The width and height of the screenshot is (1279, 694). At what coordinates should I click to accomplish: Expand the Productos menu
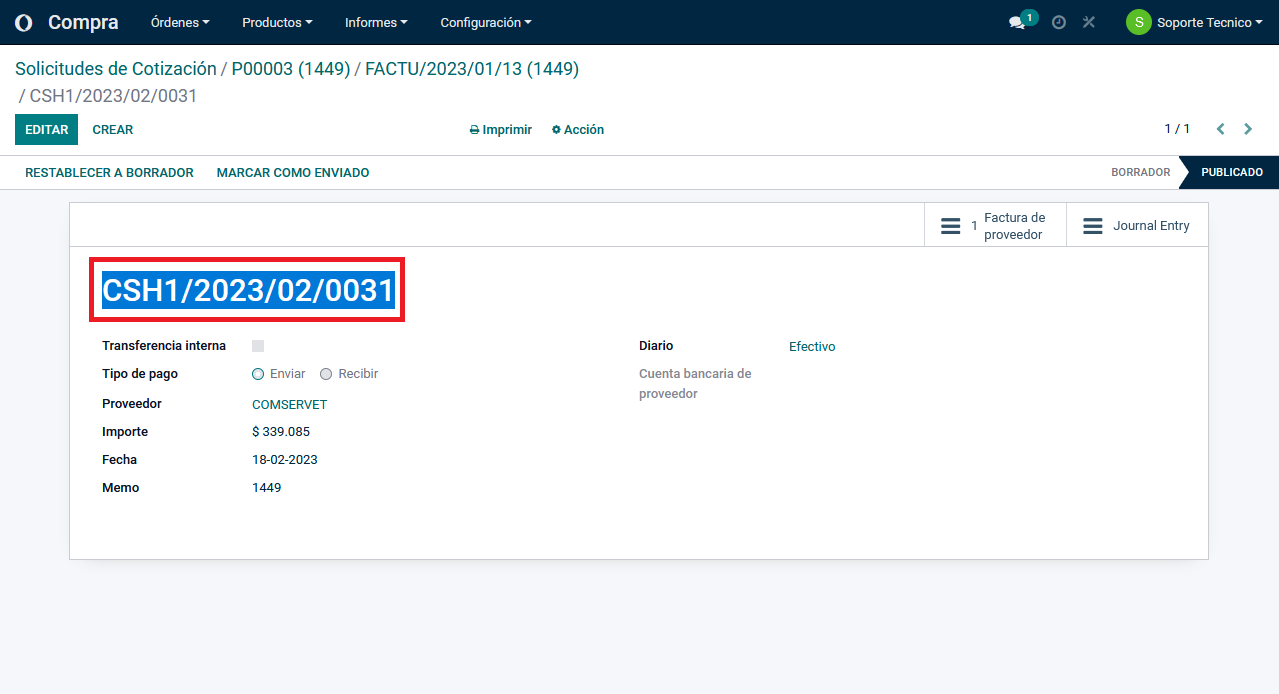pos(277,22)
